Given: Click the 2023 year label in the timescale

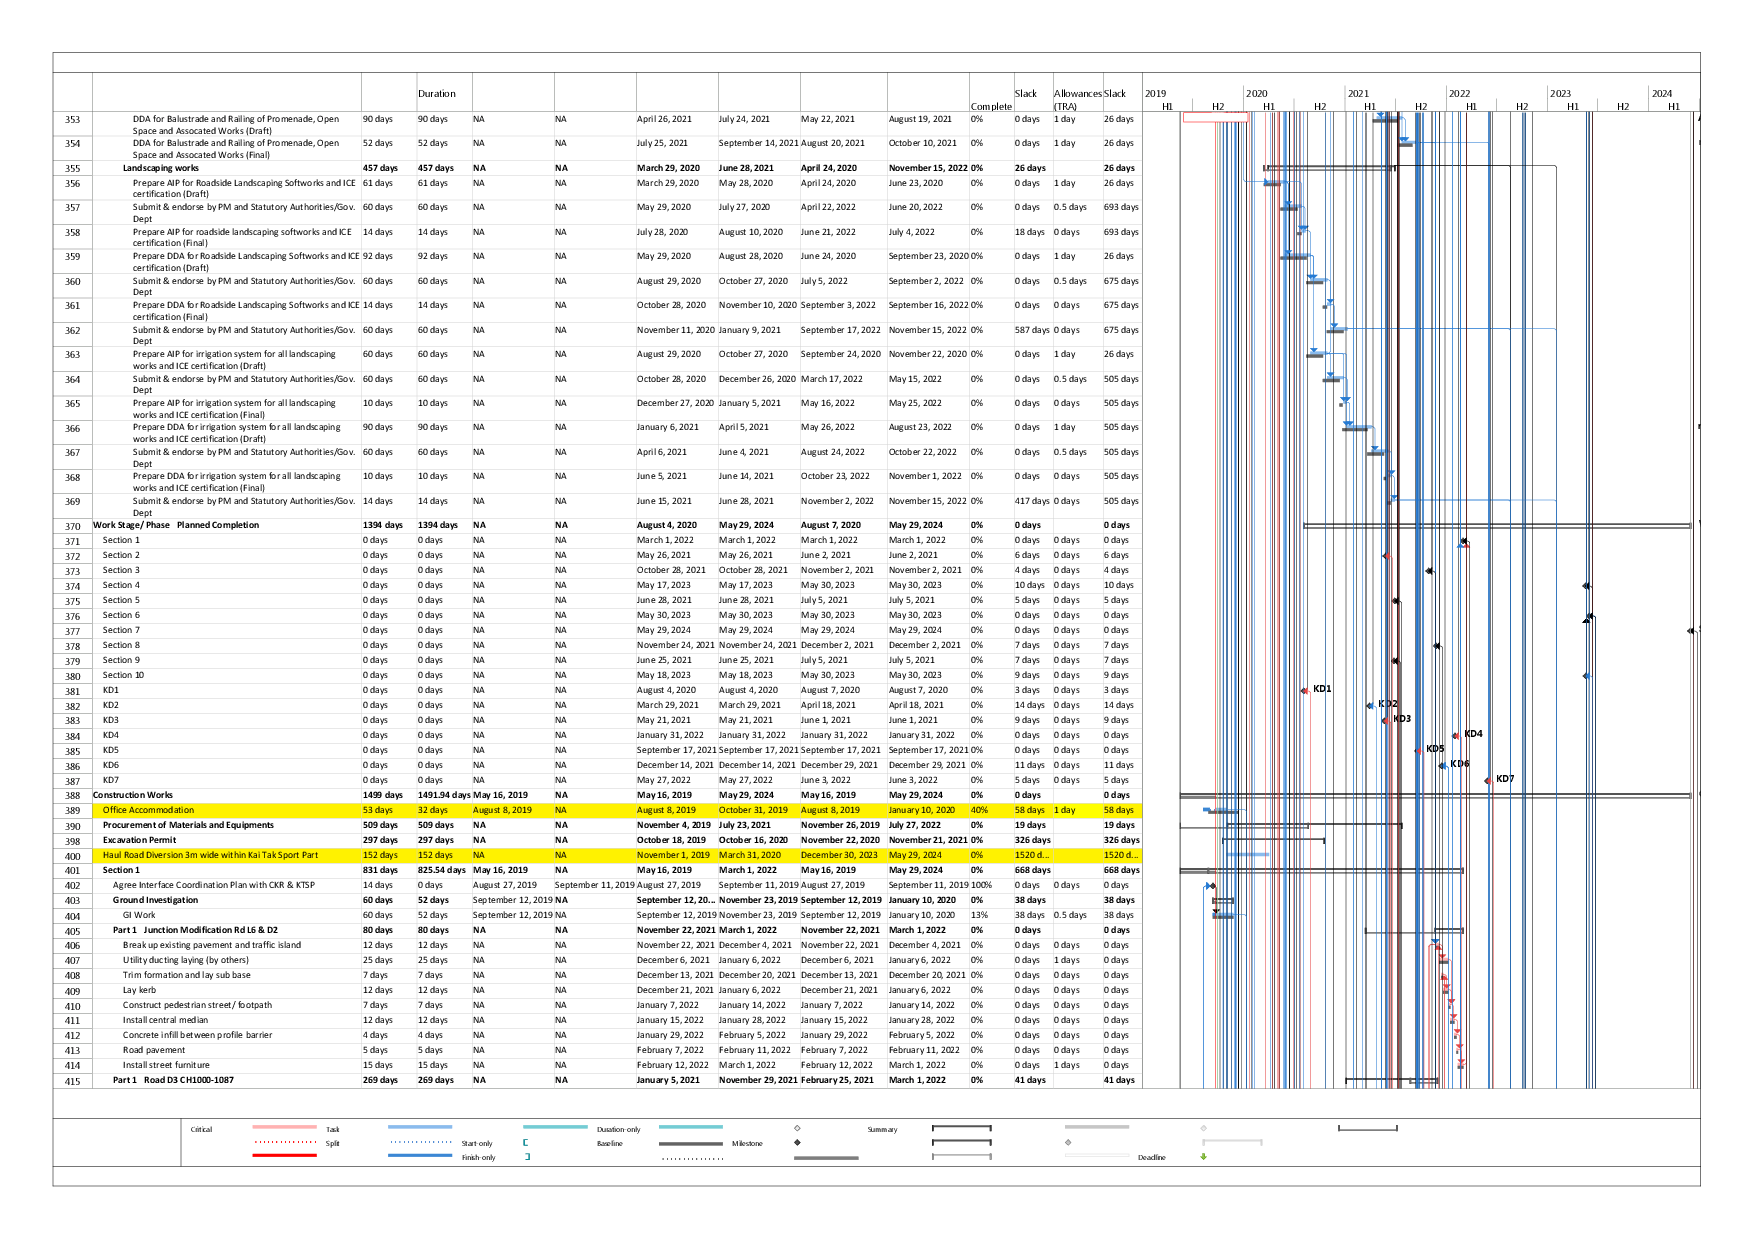Looking at the screenshot, I should (x=1560, y=94).
